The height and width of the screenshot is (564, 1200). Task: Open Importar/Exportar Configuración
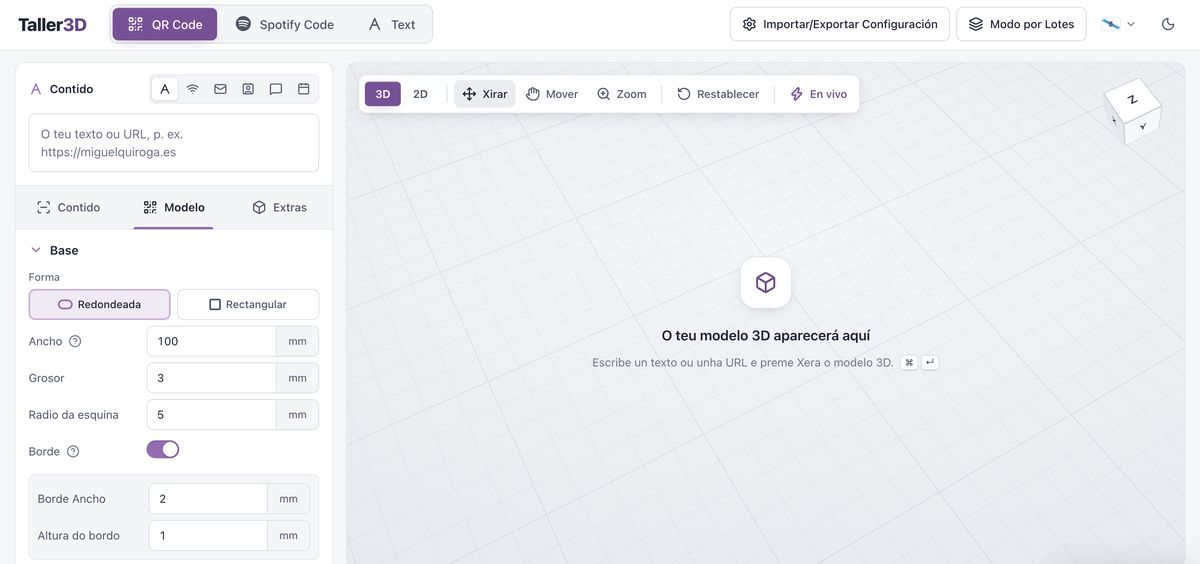(840, 24)
